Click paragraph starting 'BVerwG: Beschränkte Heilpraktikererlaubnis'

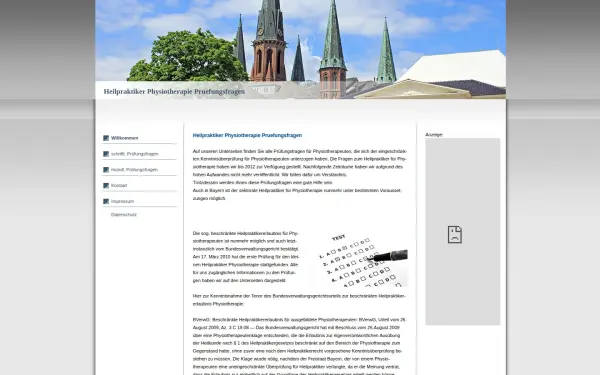[x=300, y=347]
